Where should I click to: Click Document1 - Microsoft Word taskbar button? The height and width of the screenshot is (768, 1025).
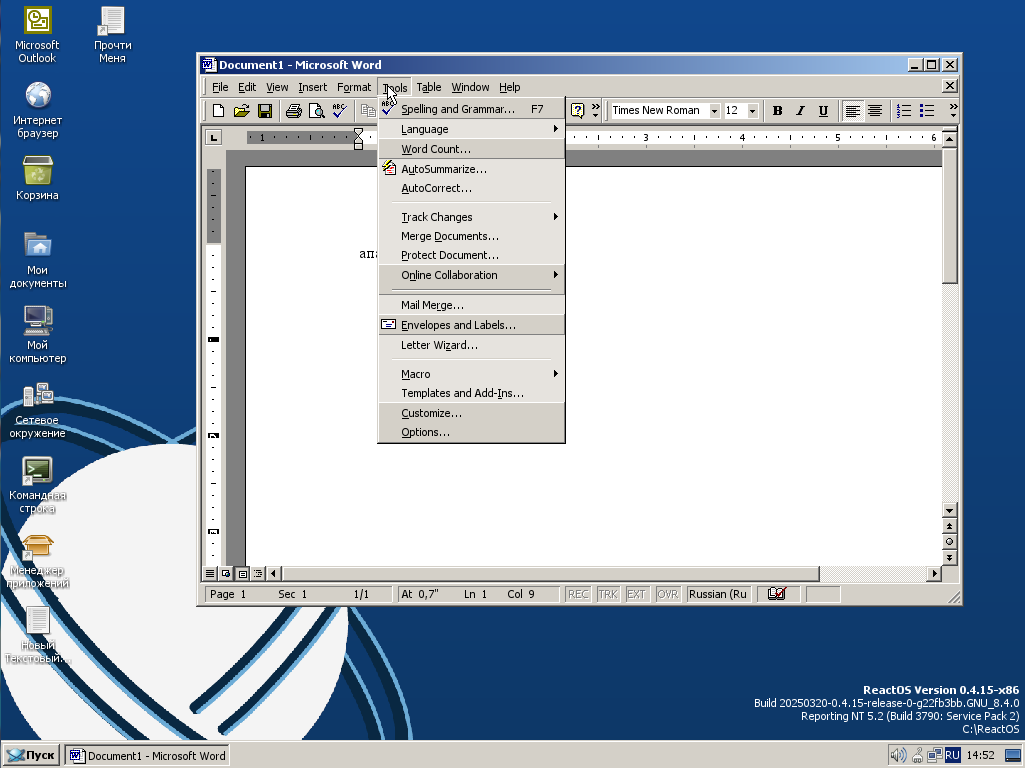148,755
